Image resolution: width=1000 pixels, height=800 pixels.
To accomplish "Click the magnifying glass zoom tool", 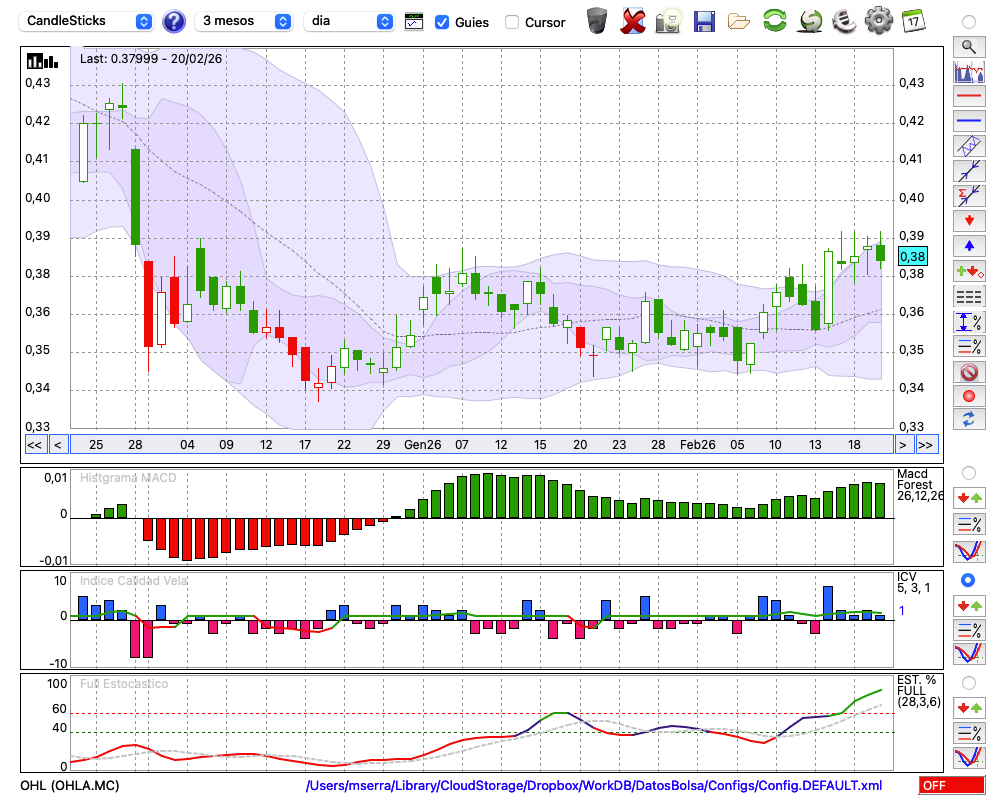I will point(968,46).
